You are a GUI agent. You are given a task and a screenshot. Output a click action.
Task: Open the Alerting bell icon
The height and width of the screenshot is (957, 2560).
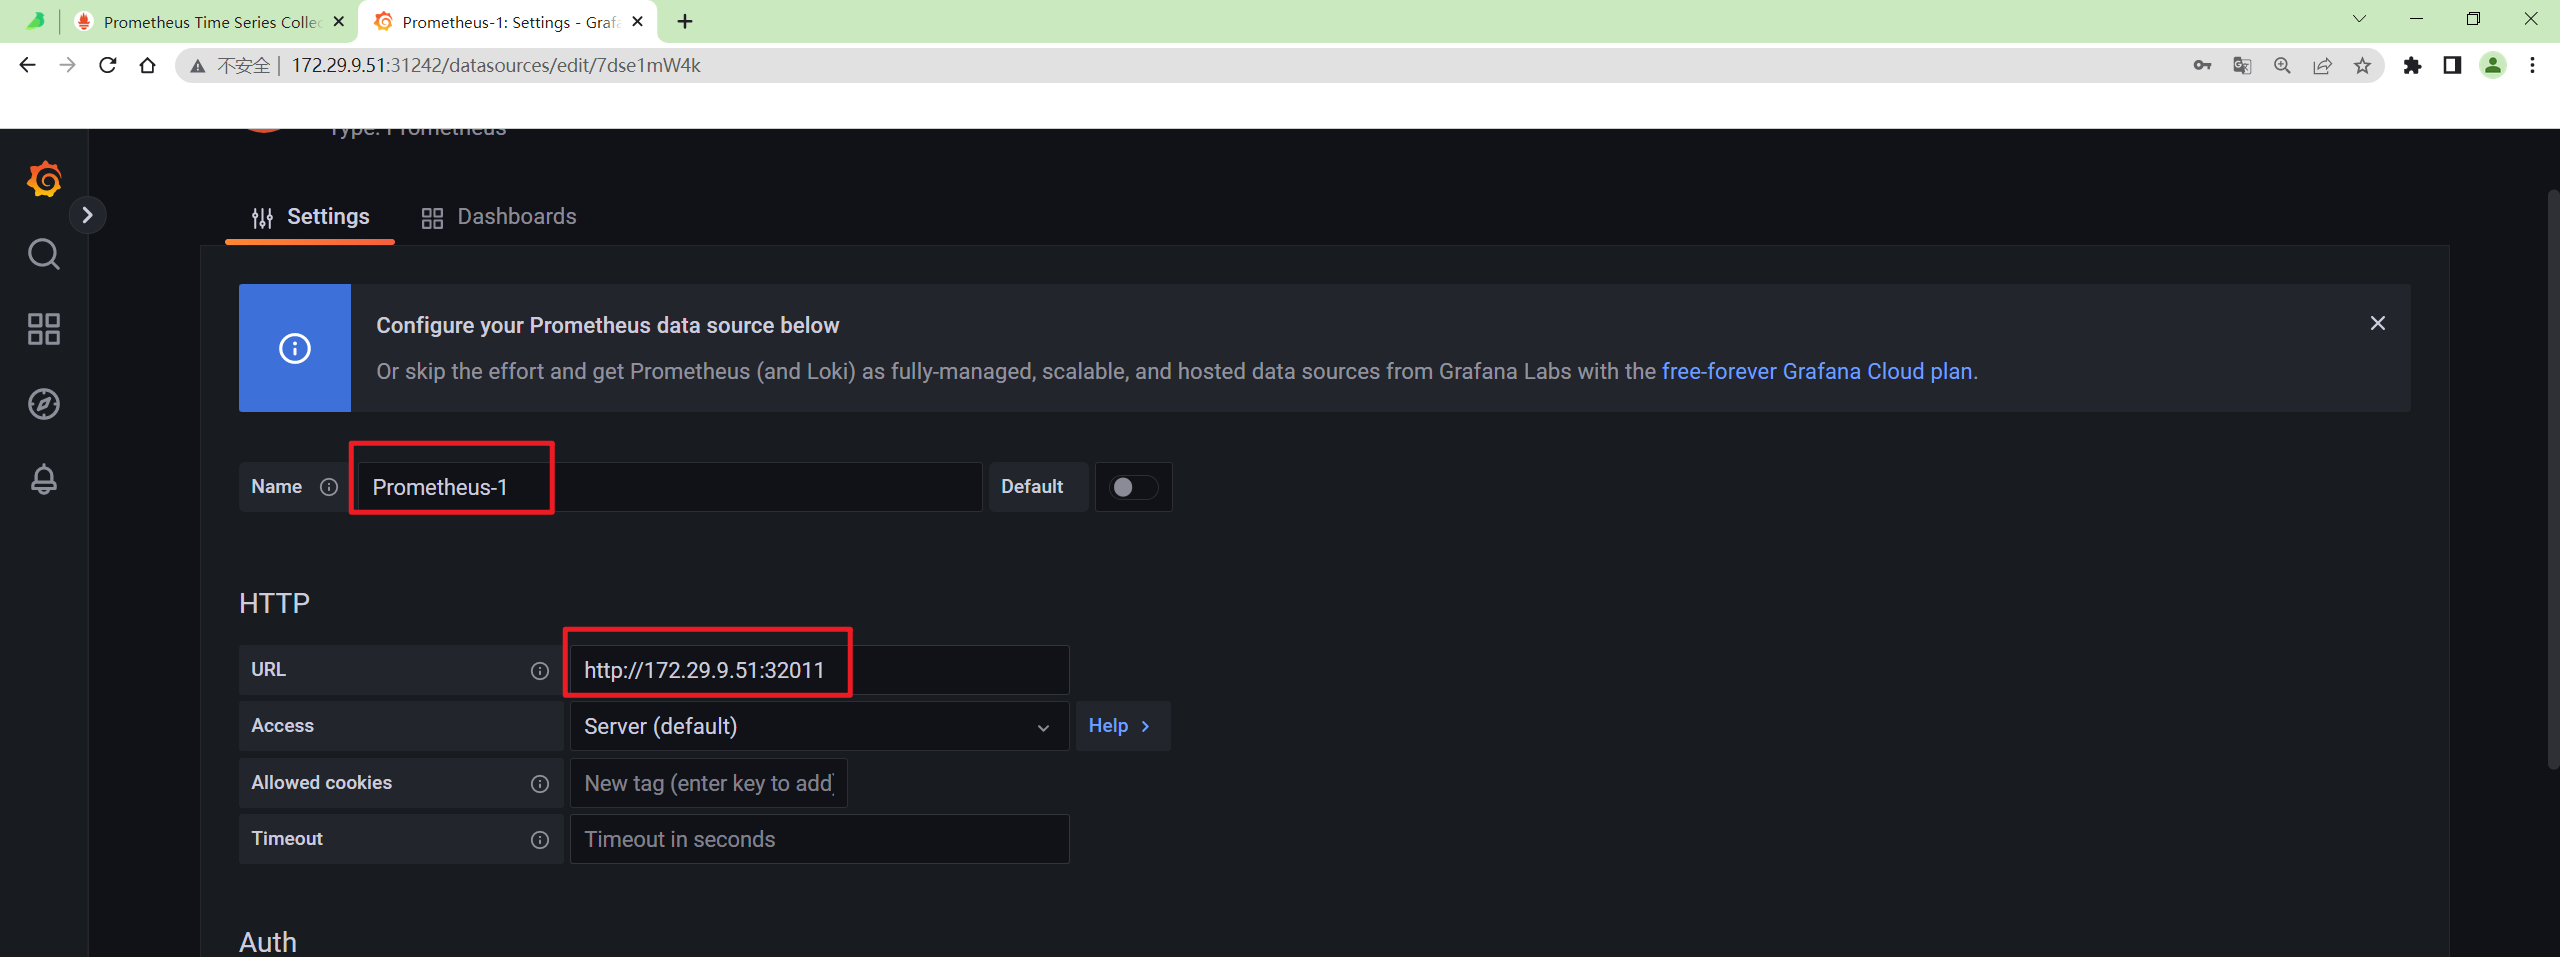(x=44, y=479)
